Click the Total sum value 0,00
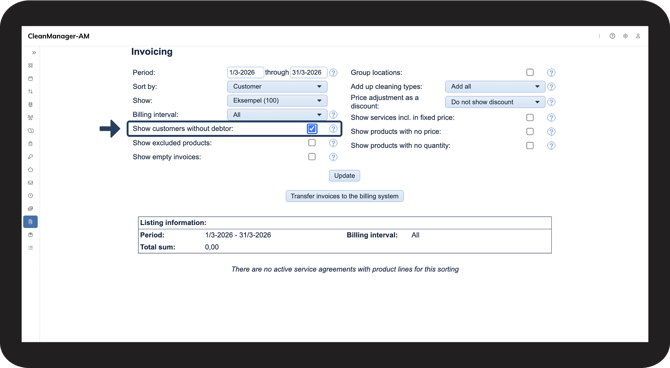This screenshot has height=368, width=670. [212, 247]
